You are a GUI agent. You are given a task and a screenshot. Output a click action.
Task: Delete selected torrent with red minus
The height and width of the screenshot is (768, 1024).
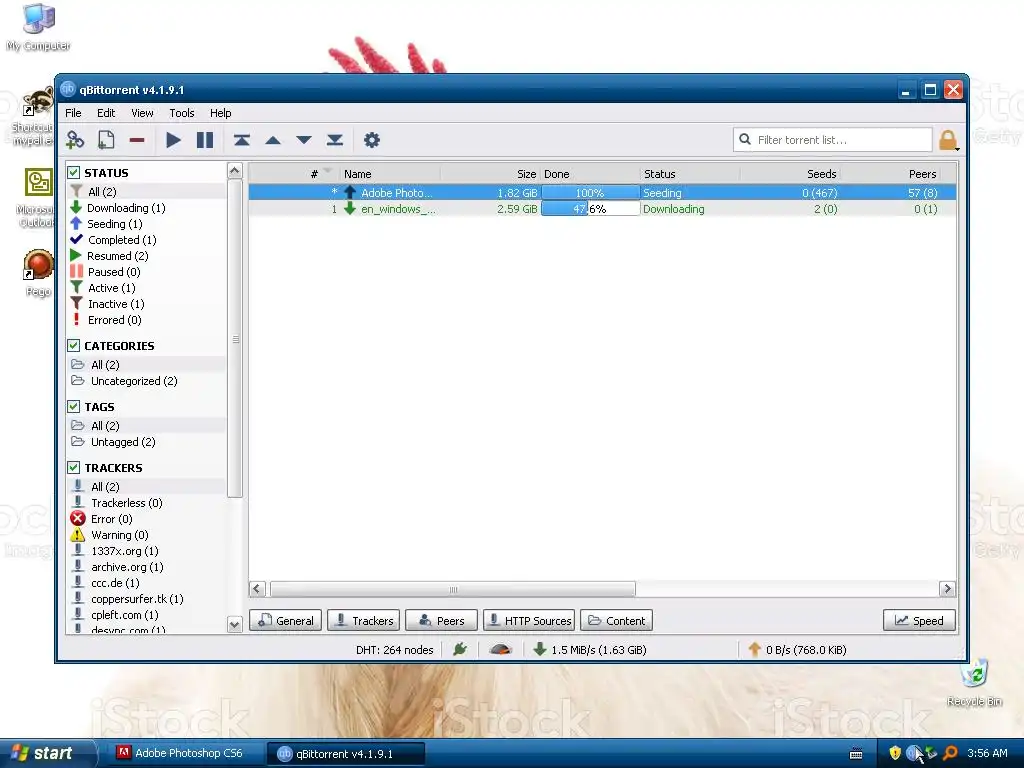click(136, 140)
